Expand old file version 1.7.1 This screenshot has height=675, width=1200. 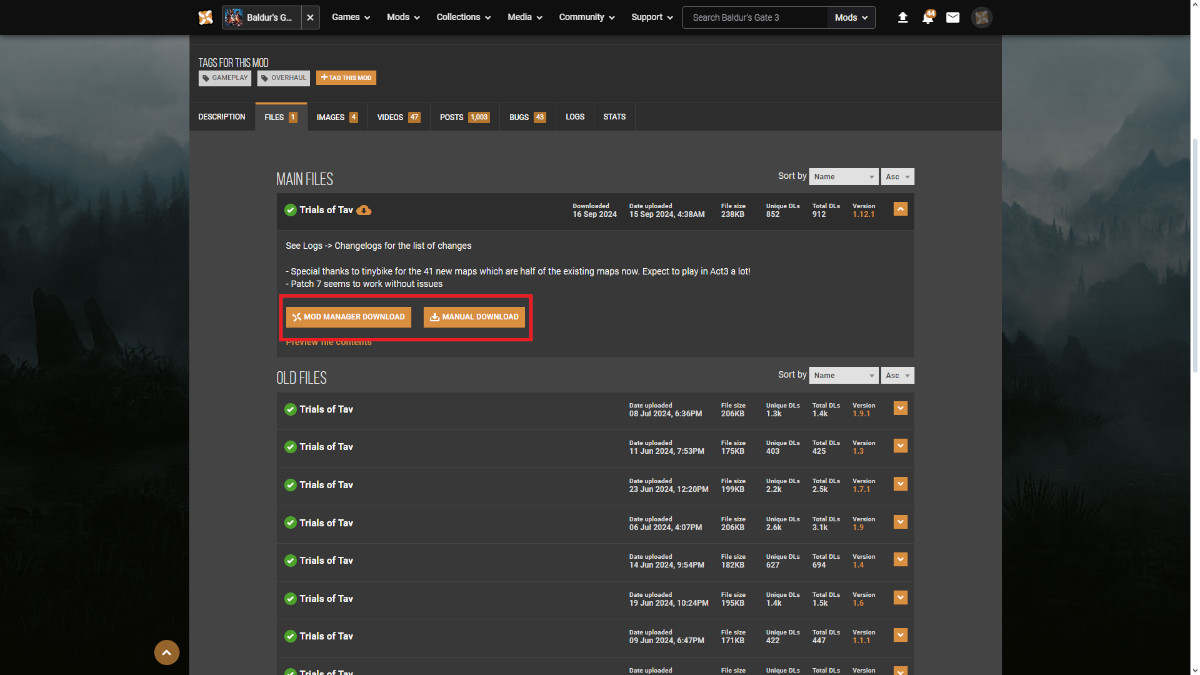[900, 484]
